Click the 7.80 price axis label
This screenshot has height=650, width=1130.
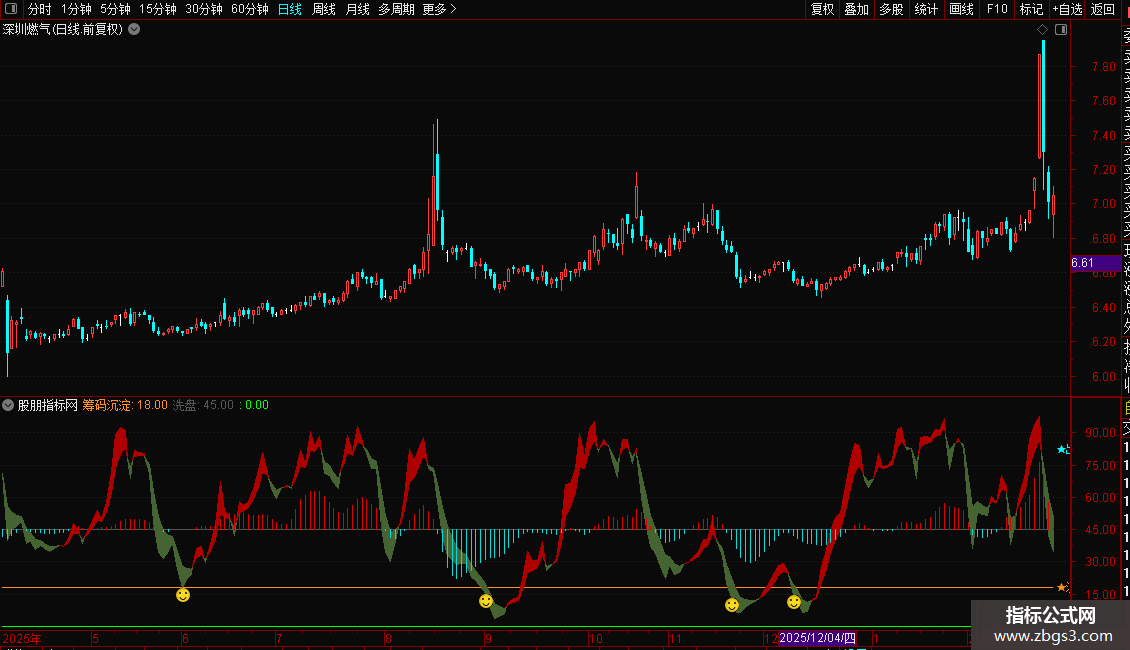[1103, 66]
